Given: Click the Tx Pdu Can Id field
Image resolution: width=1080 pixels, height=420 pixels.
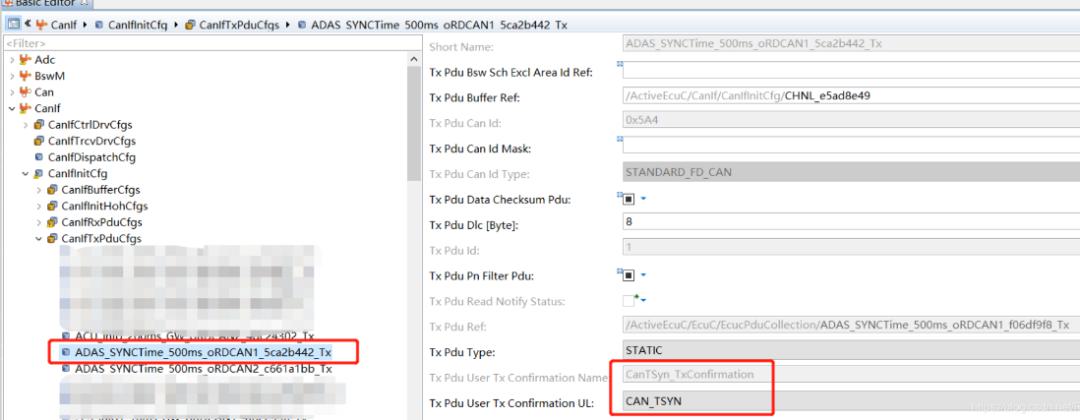Looking at the screenshot, I should pyautogui.click(x=851, y=119).
